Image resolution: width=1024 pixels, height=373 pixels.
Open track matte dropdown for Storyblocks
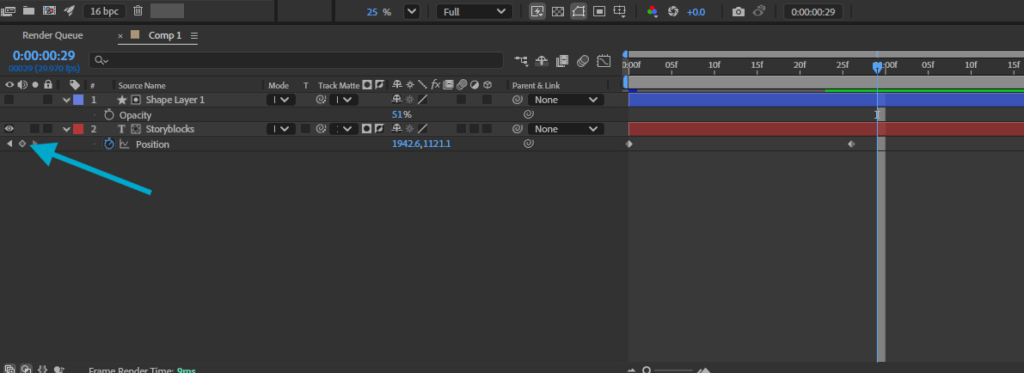pos(344,129)
